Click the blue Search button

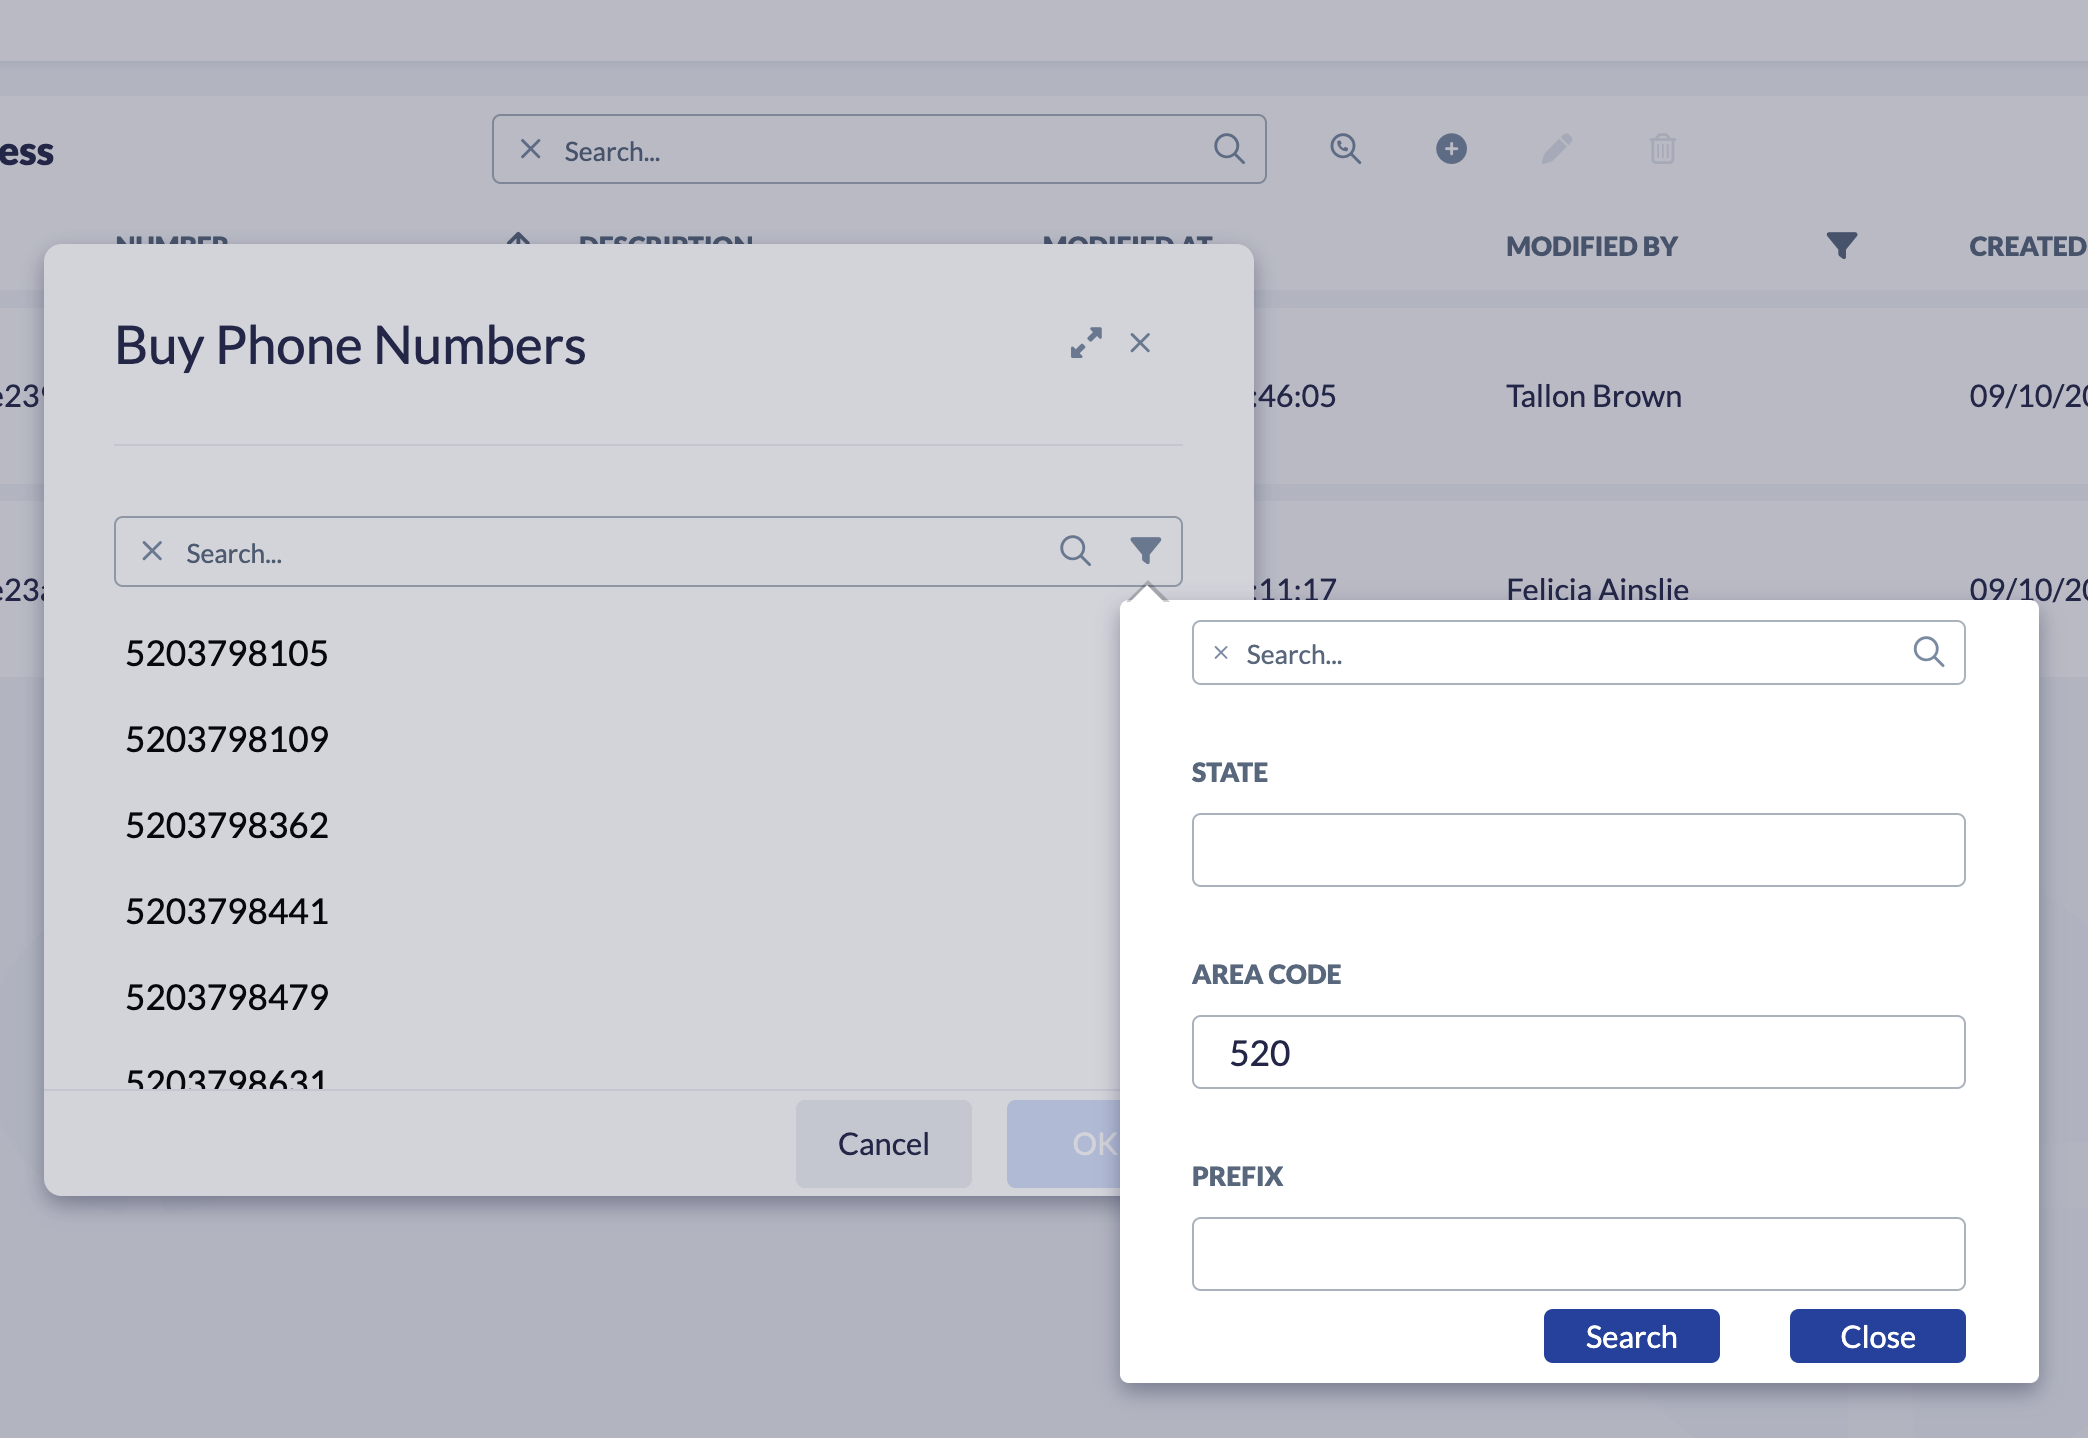(1631, 1336)
